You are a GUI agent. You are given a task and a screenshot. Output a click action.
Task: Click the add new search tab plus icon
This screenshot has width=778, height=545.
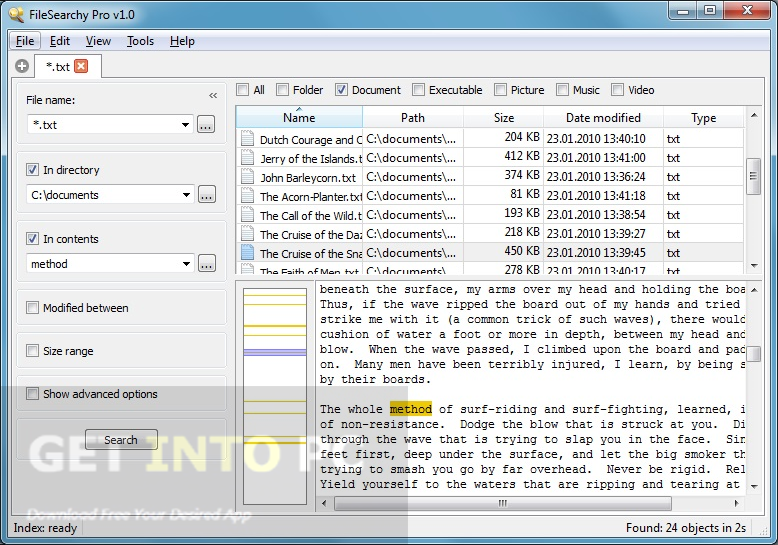(x=22, y=66)
